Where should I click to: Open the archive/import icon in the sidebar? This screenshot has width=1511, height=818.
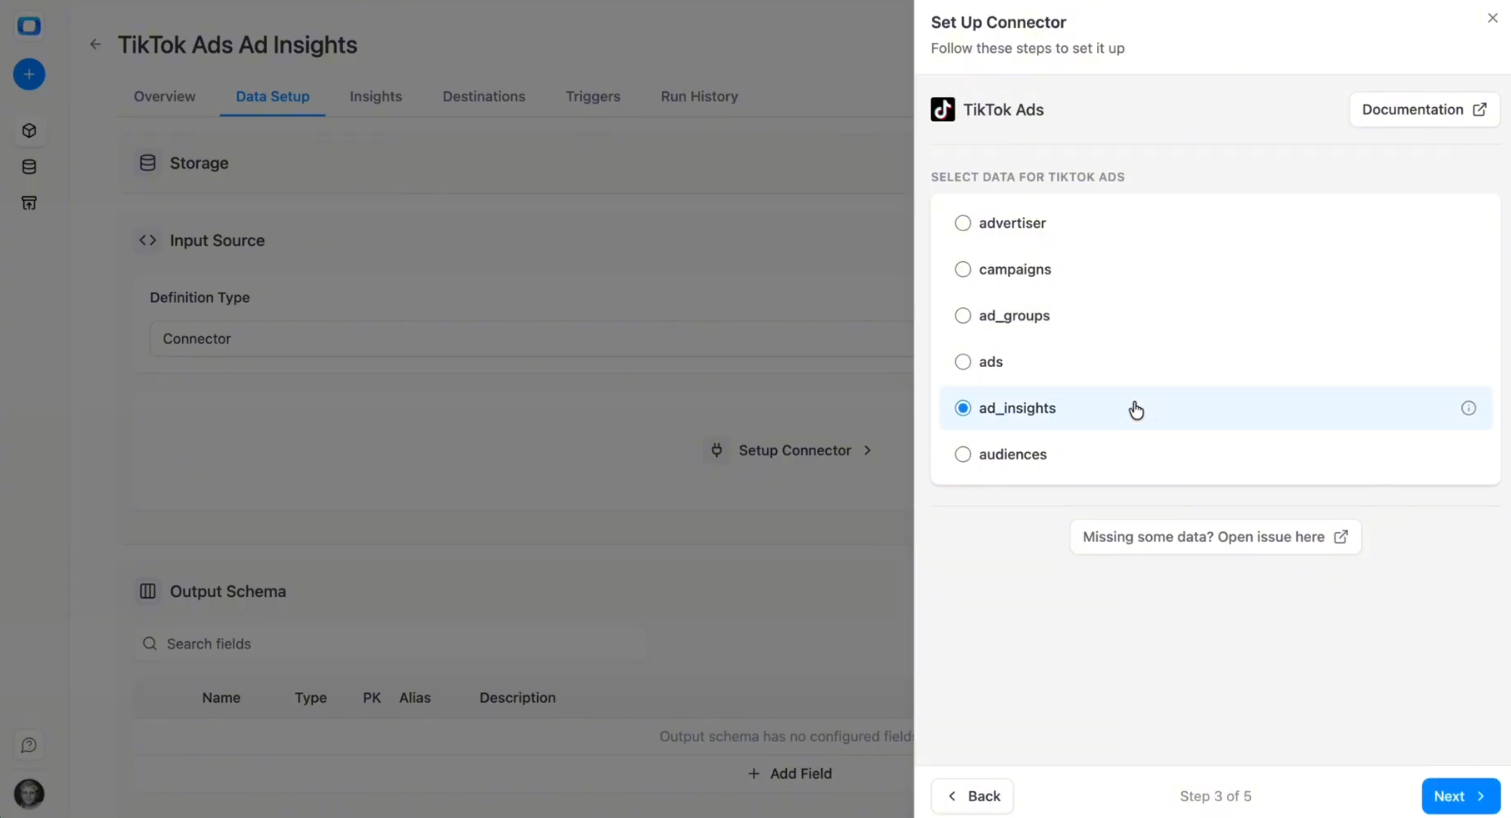tap(28, 203)
